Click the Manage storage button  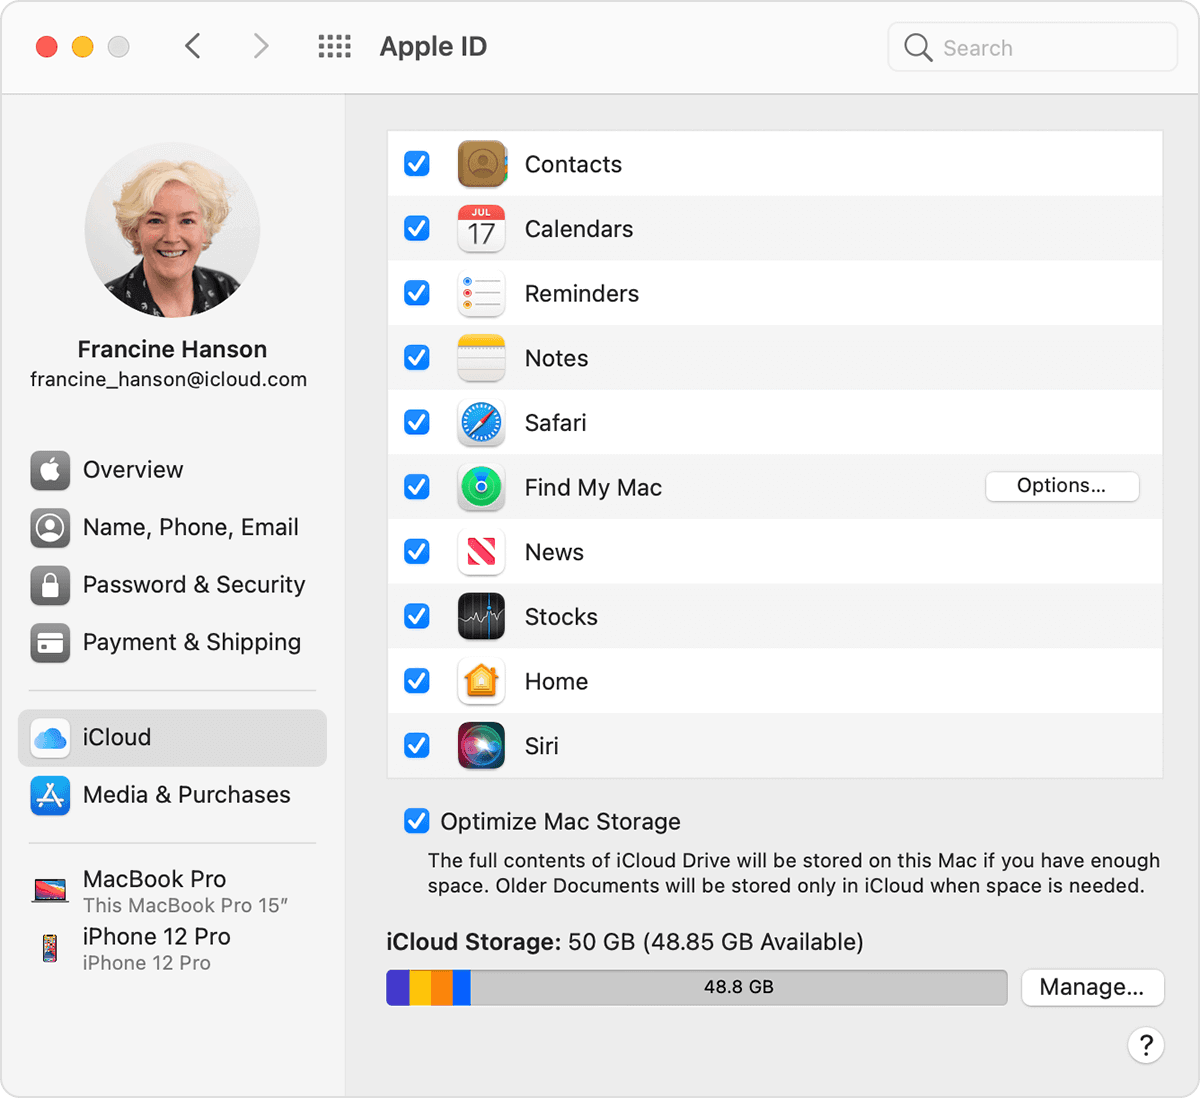(1091, 987)
